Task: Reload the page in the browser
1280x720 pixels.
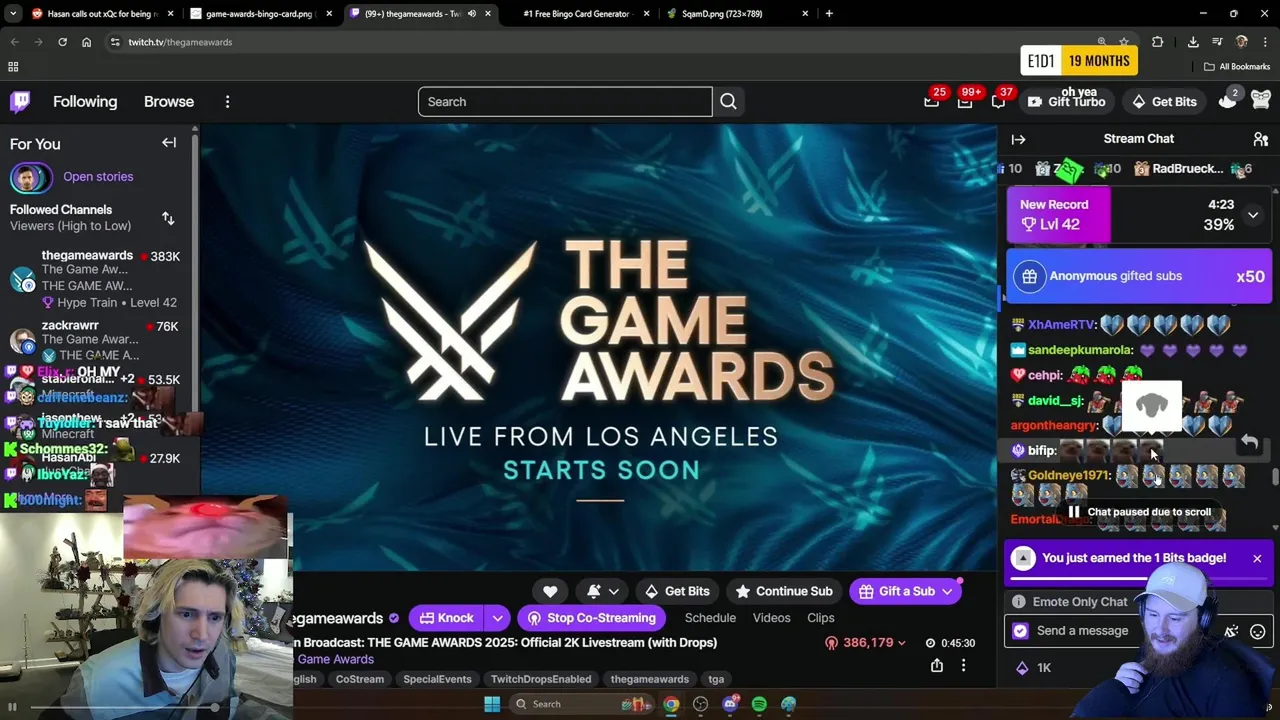Action: (62, 42)
